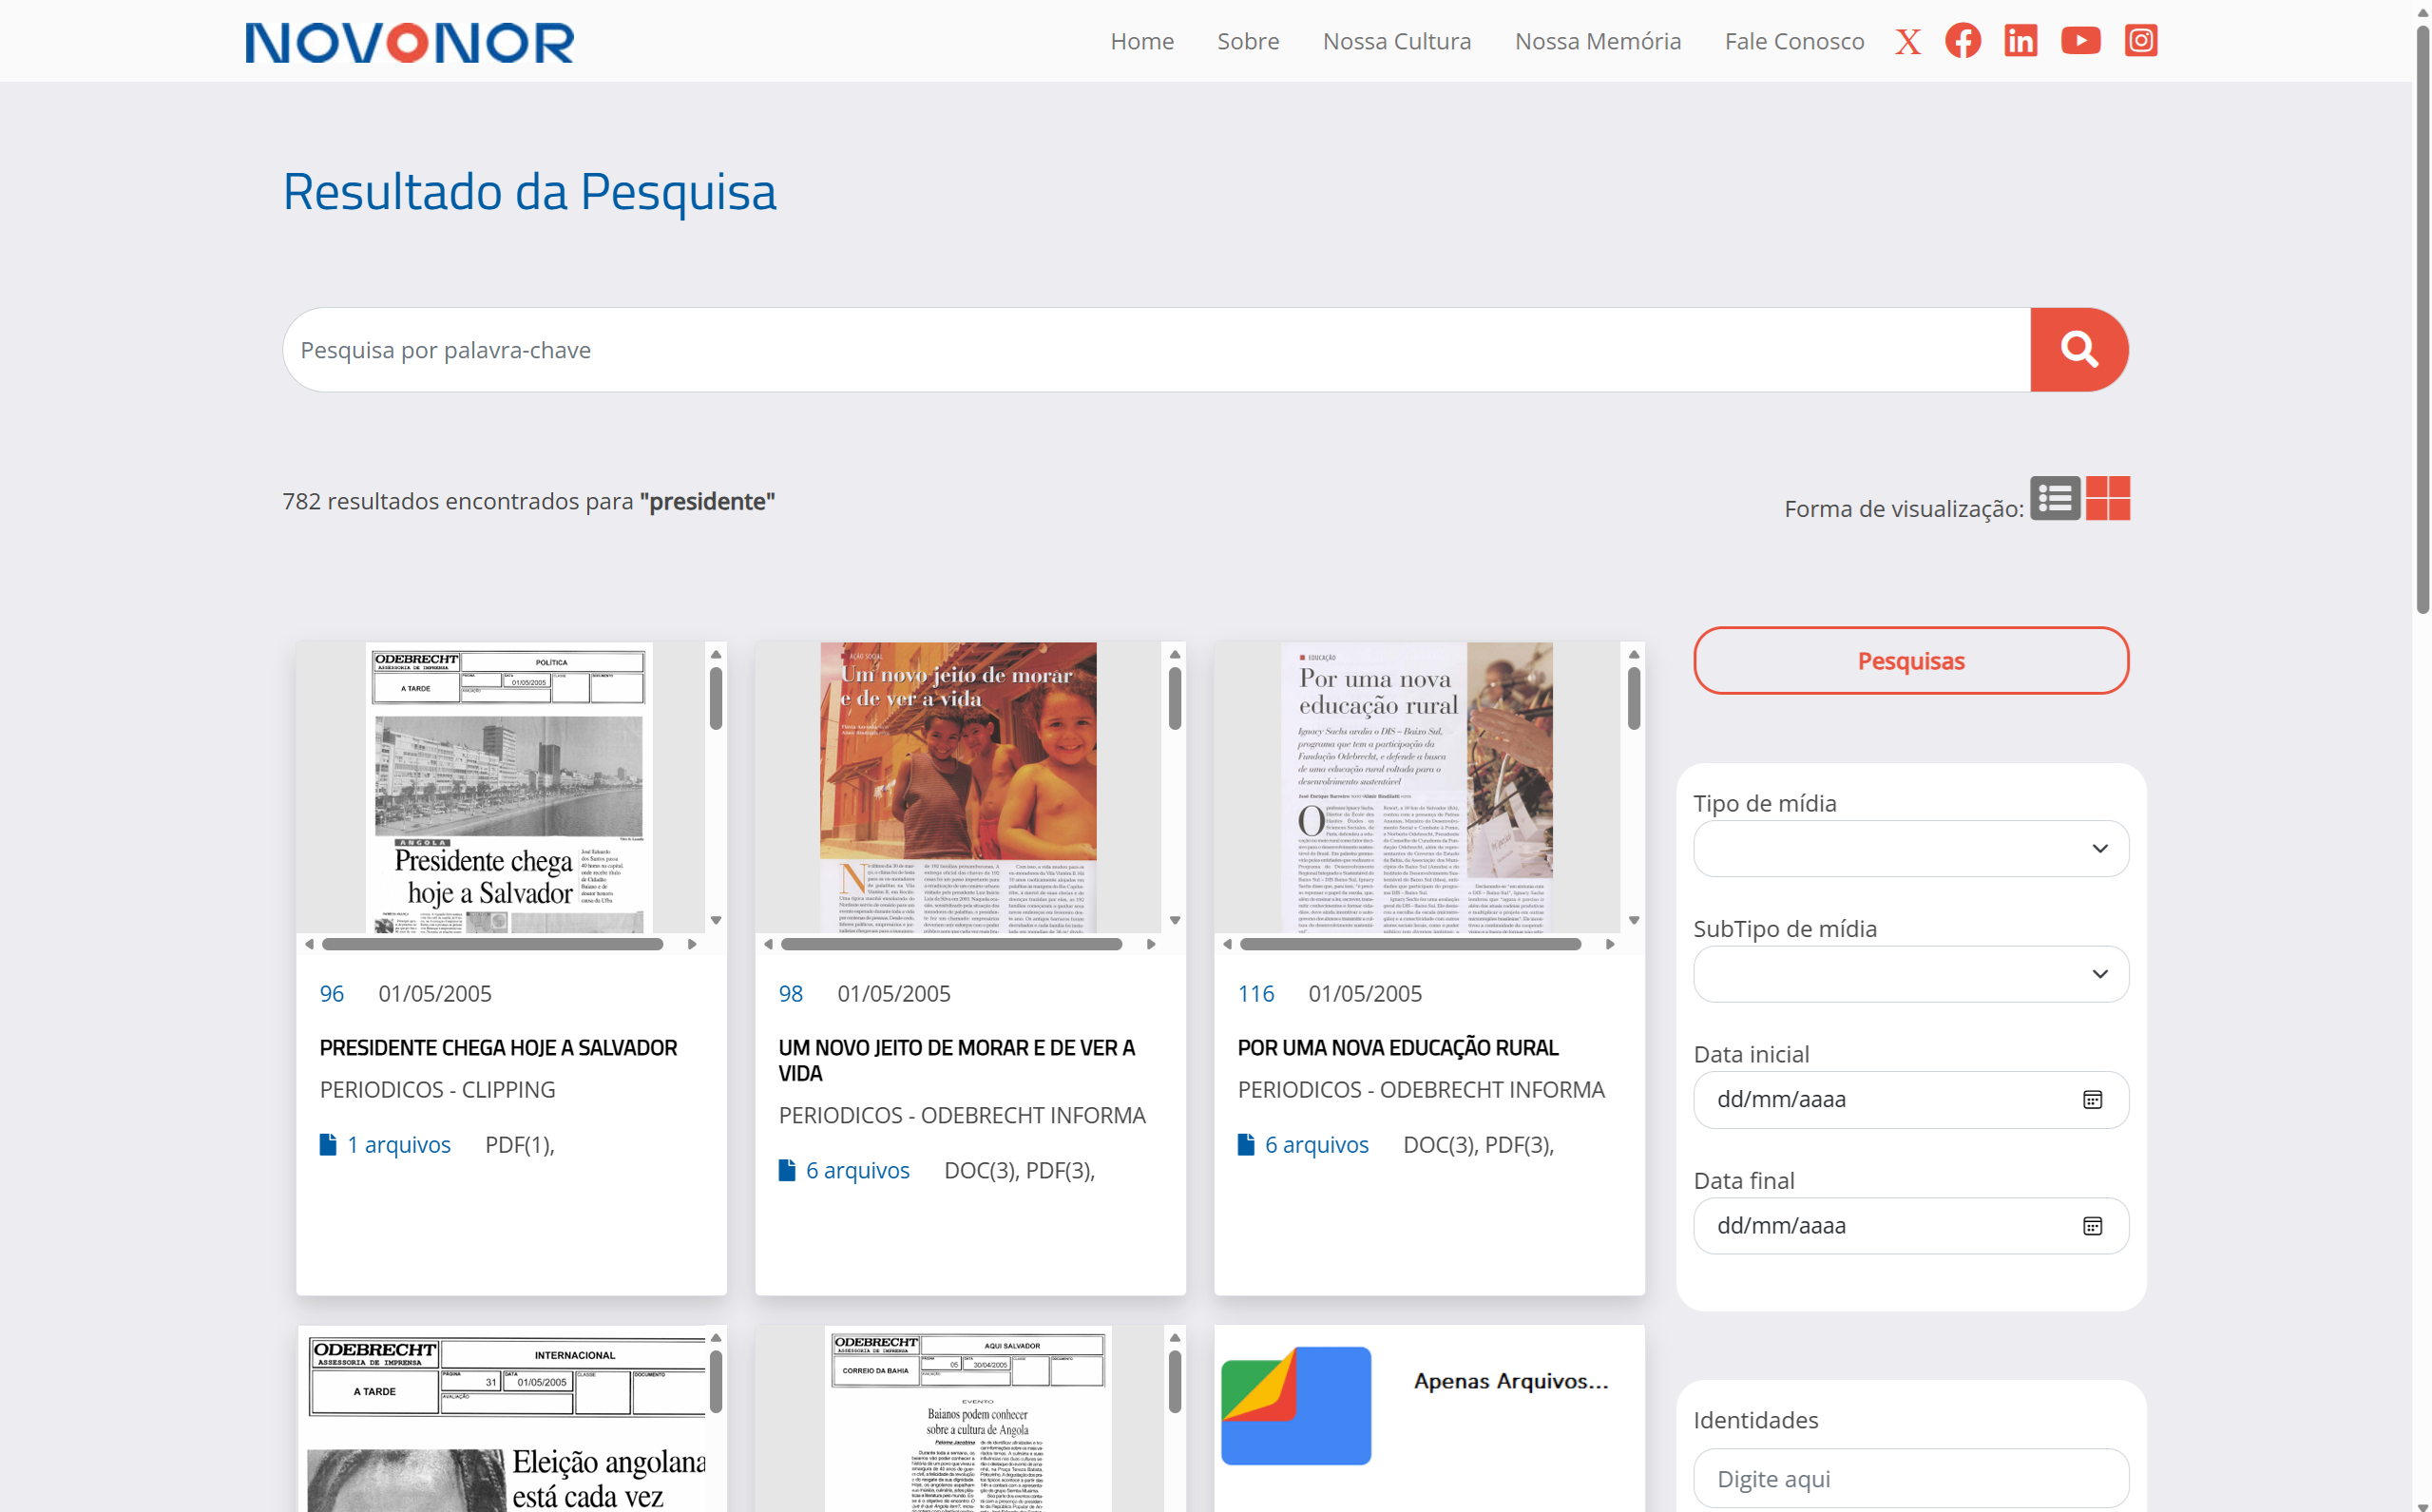The height and width of the screenshot is (1512, 2432).
Task: Click PERIODICOS - CLIPPING label
Action: pyautogui.click(x=437, y=1089)
